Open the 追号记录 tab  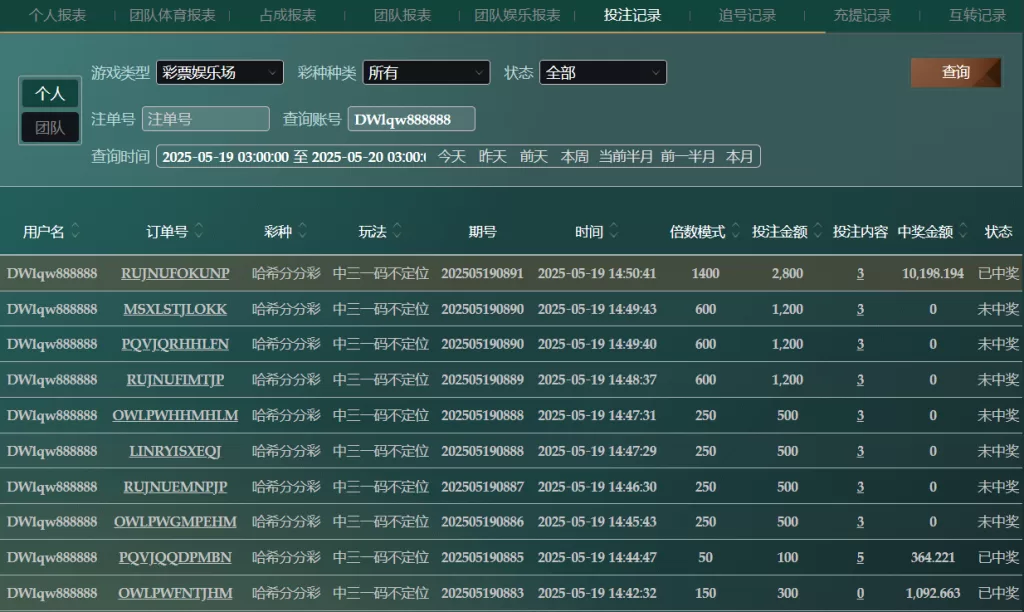click(x=747, y=15)
